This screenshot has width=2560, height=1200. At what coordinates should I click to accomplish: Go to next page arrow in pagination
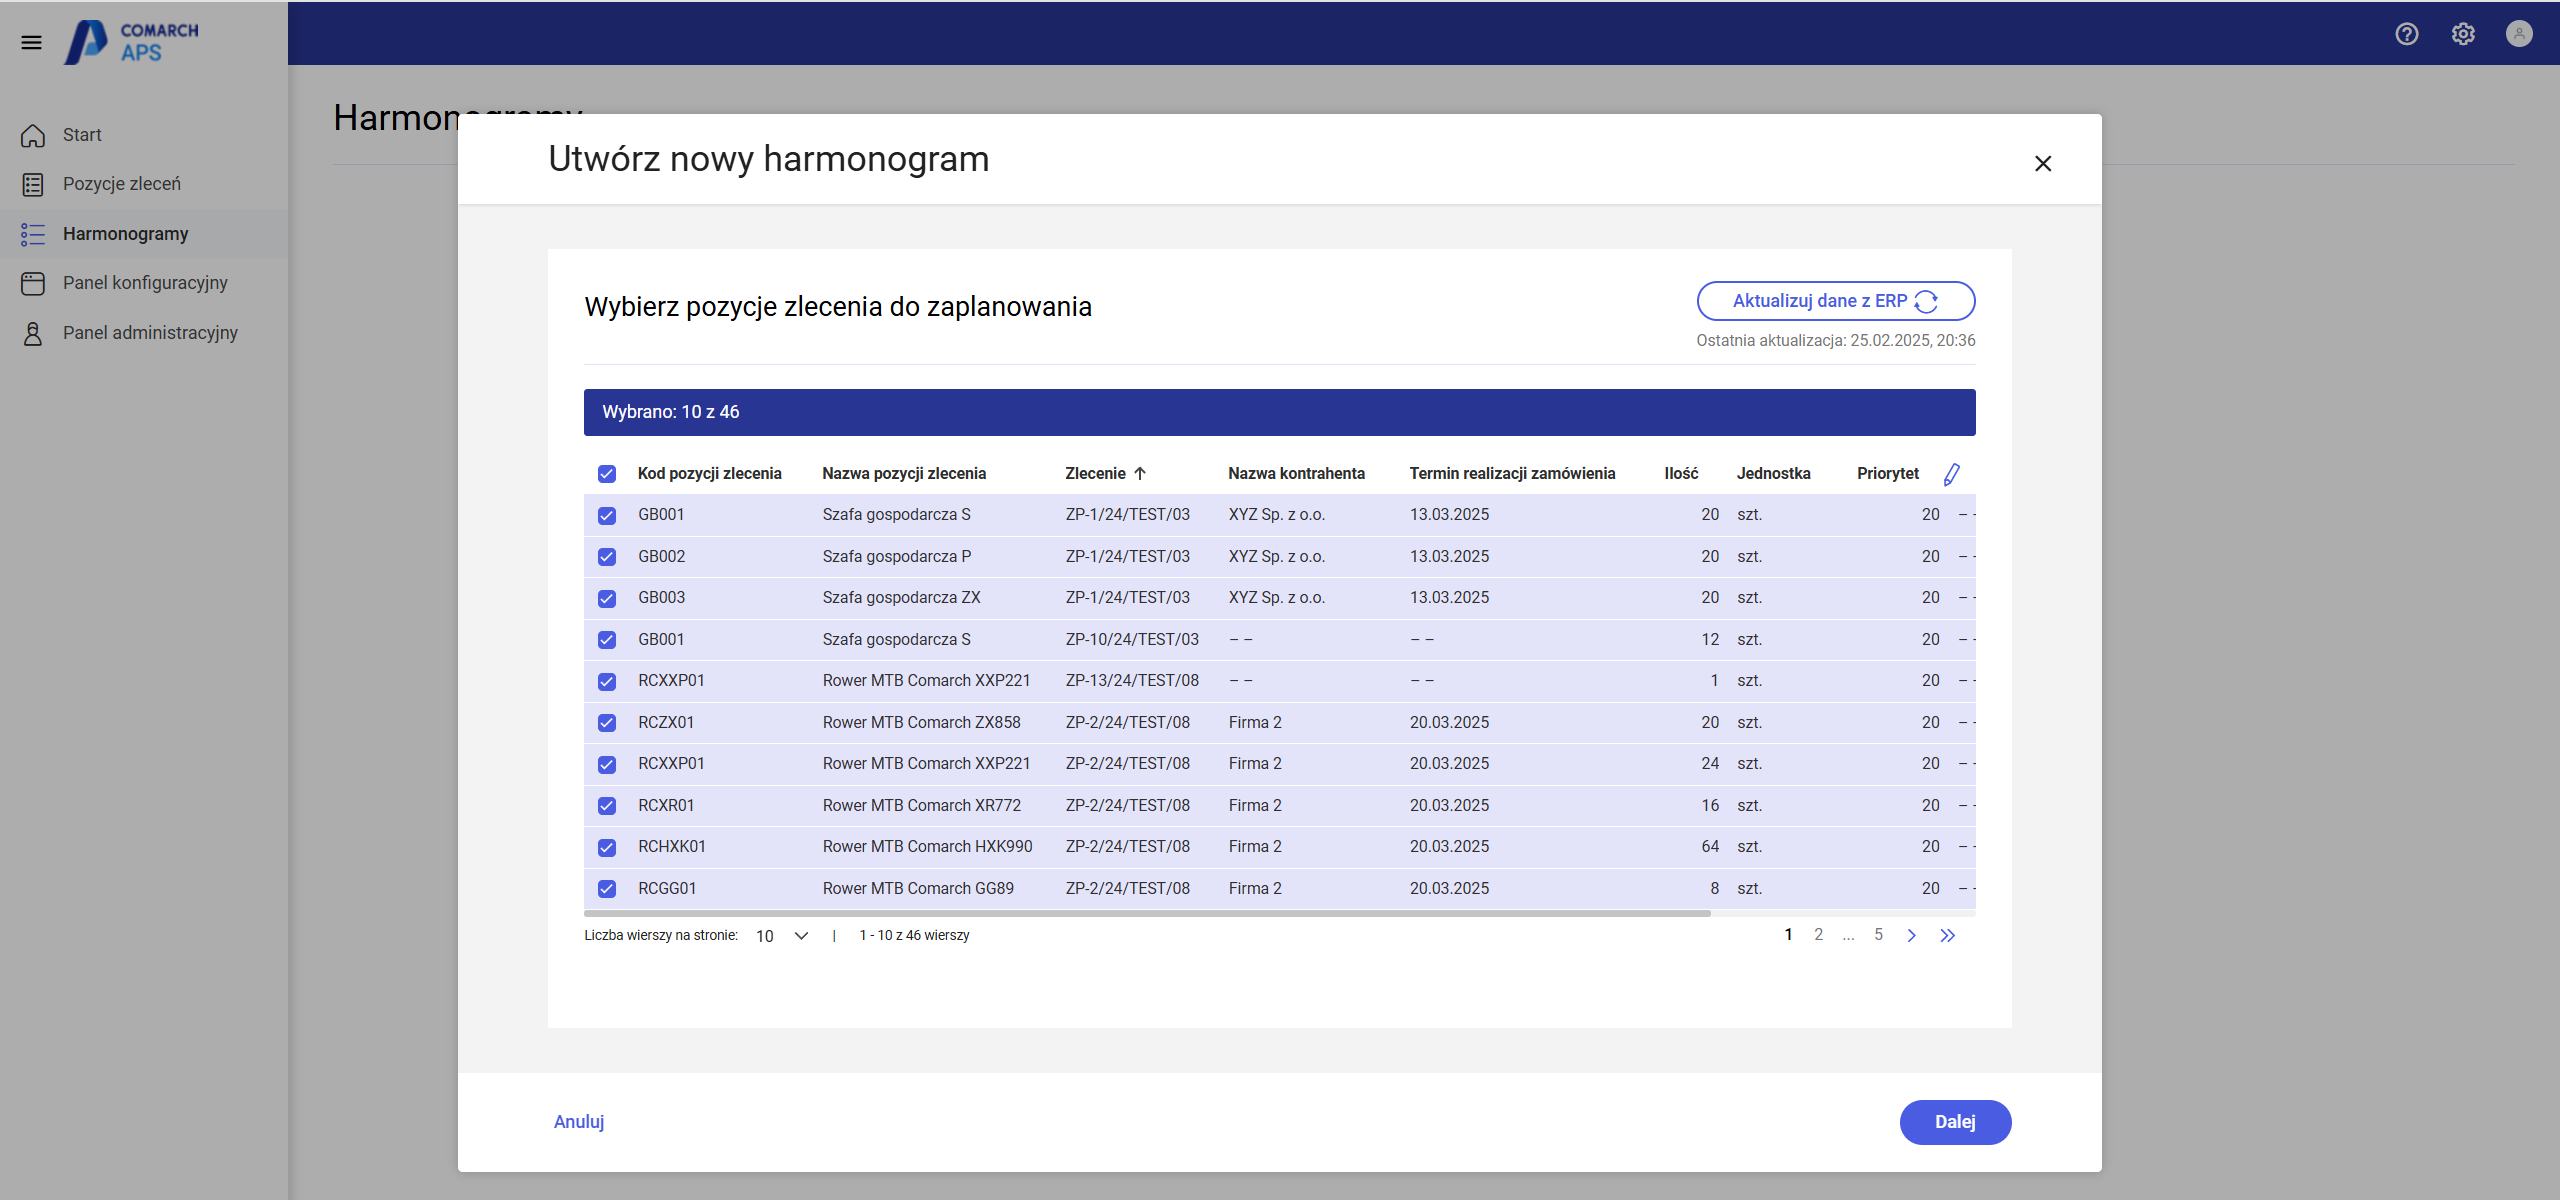(x=1911, y=935)
